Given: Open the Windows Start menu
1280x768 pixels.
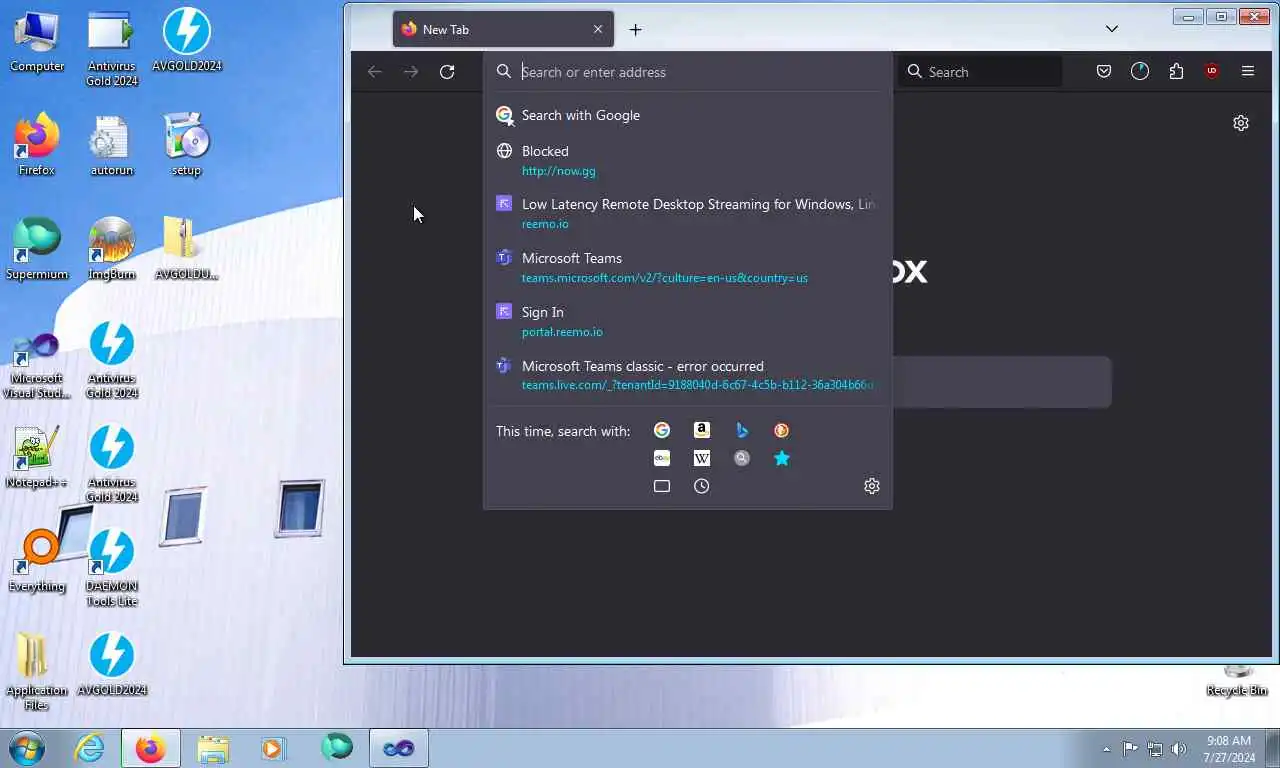Looking at the screenshot, I should click(x=27, y=748).
